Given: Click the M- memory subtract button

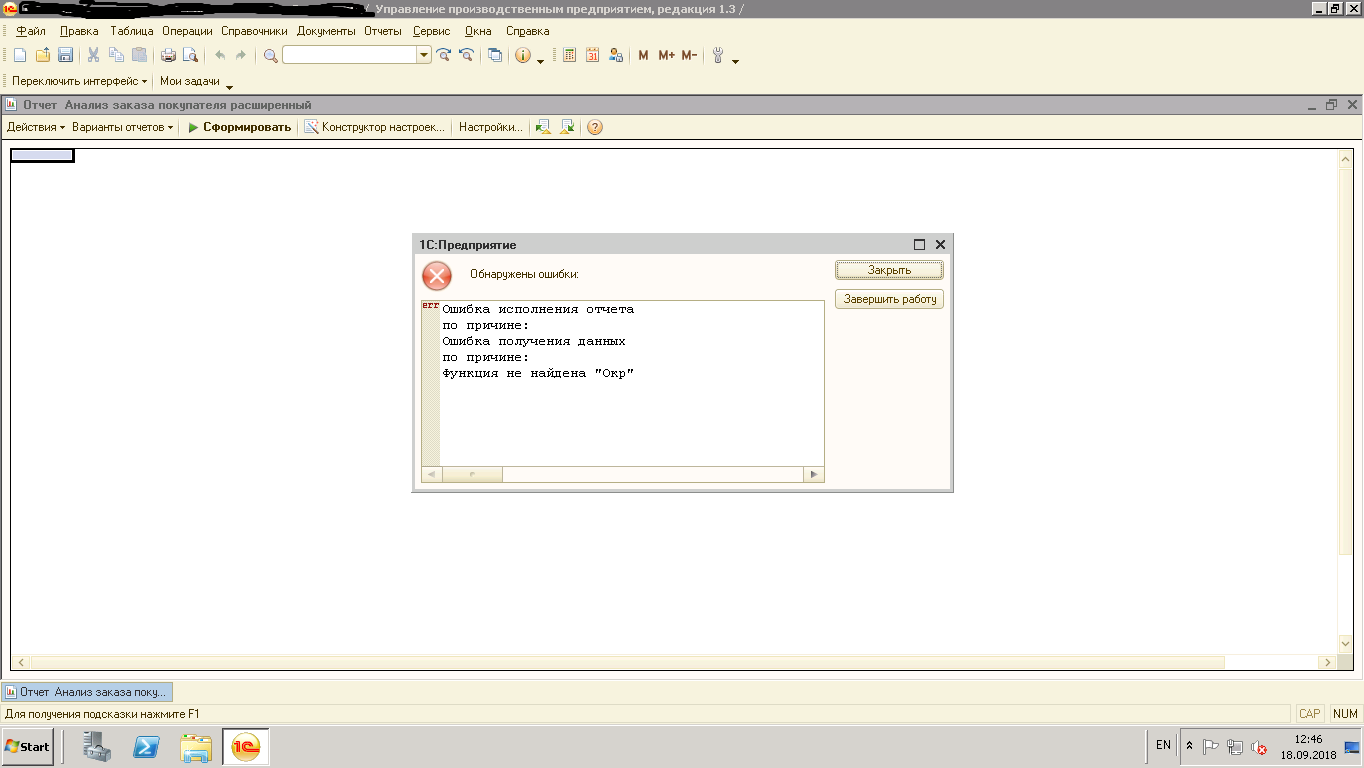Looking at the screenshot, I should click(x=689, y=56).
